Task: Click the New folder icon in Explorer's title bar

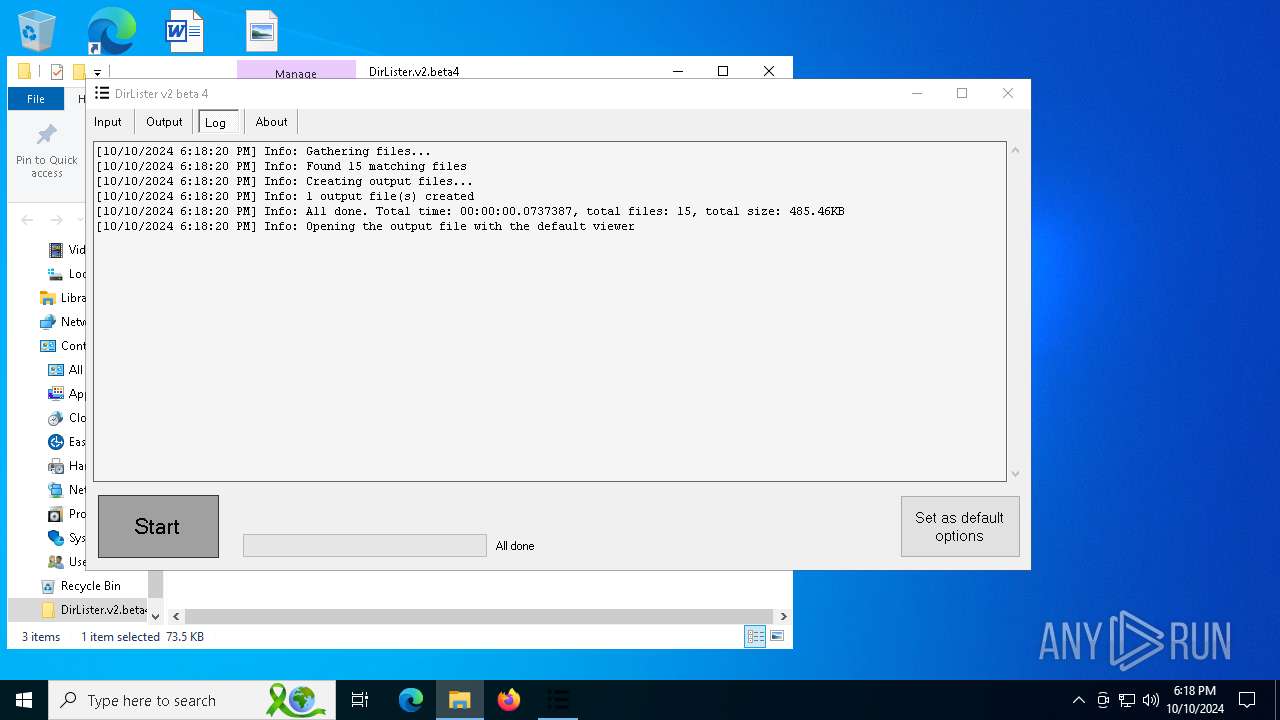Action: 78,72
